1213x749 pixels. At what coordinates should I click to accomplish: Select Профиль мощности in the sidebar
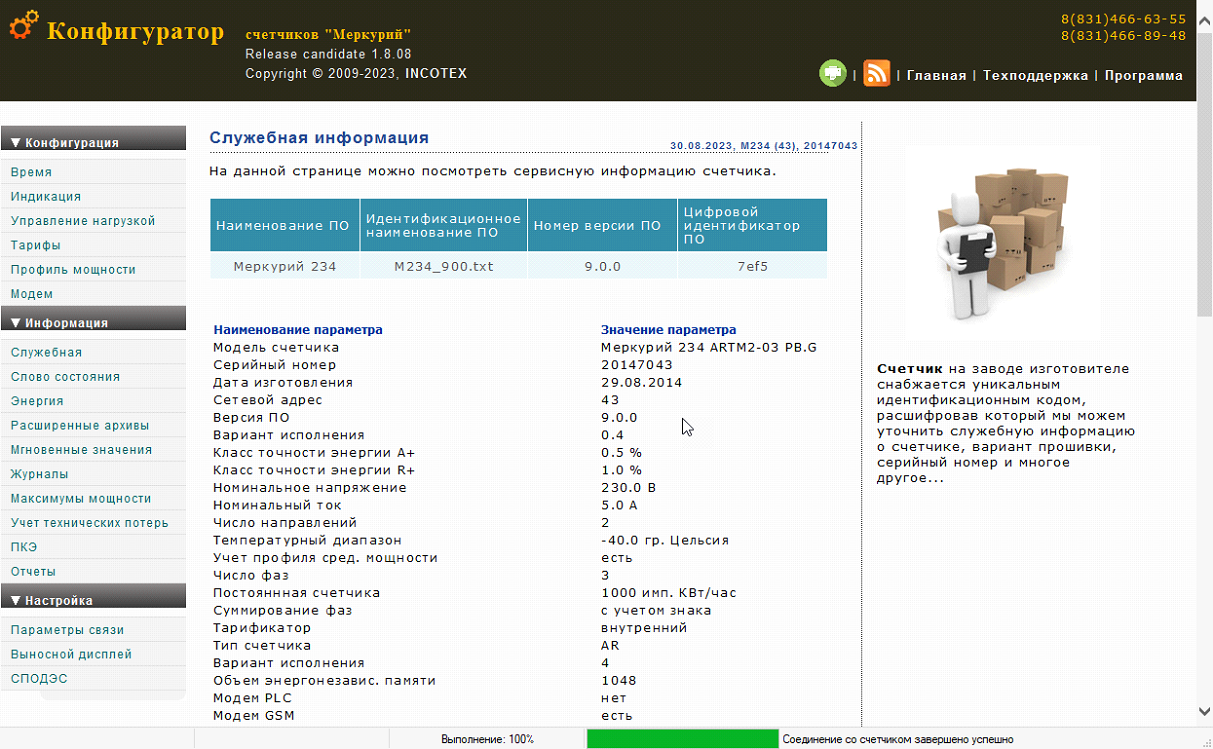point(73,270)
